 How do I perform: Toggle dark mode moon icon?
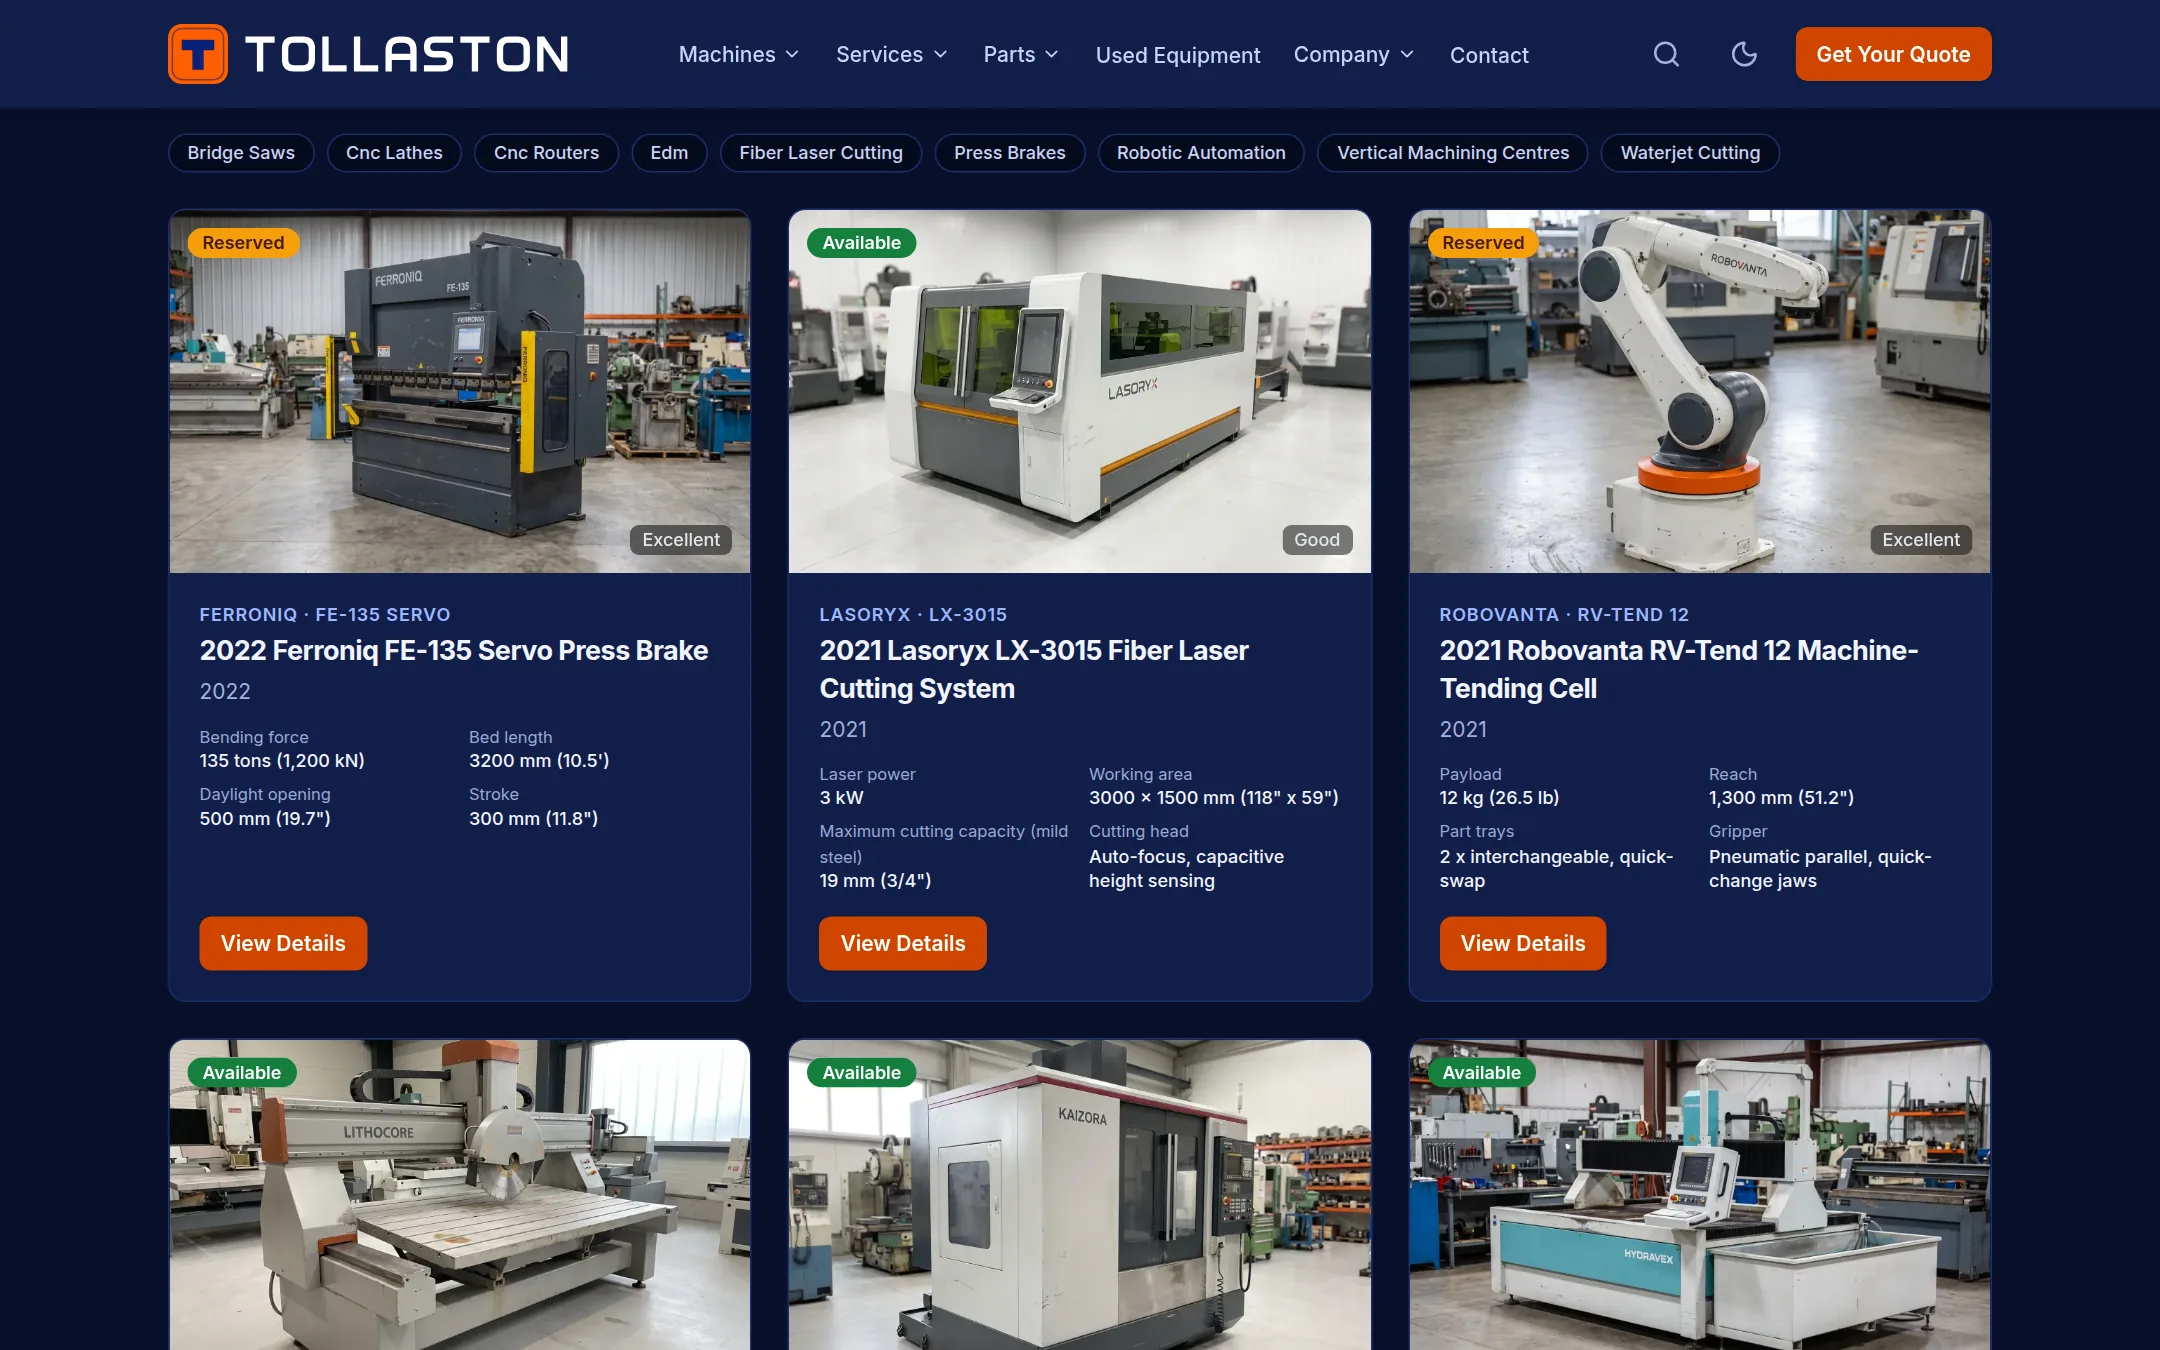1744,54
